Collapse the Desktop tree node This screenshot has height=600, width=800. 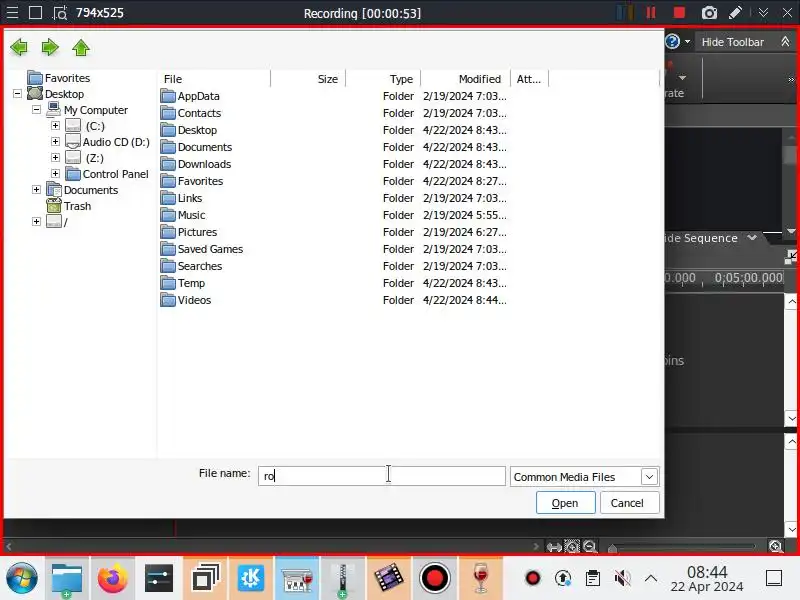coord(17,93)
